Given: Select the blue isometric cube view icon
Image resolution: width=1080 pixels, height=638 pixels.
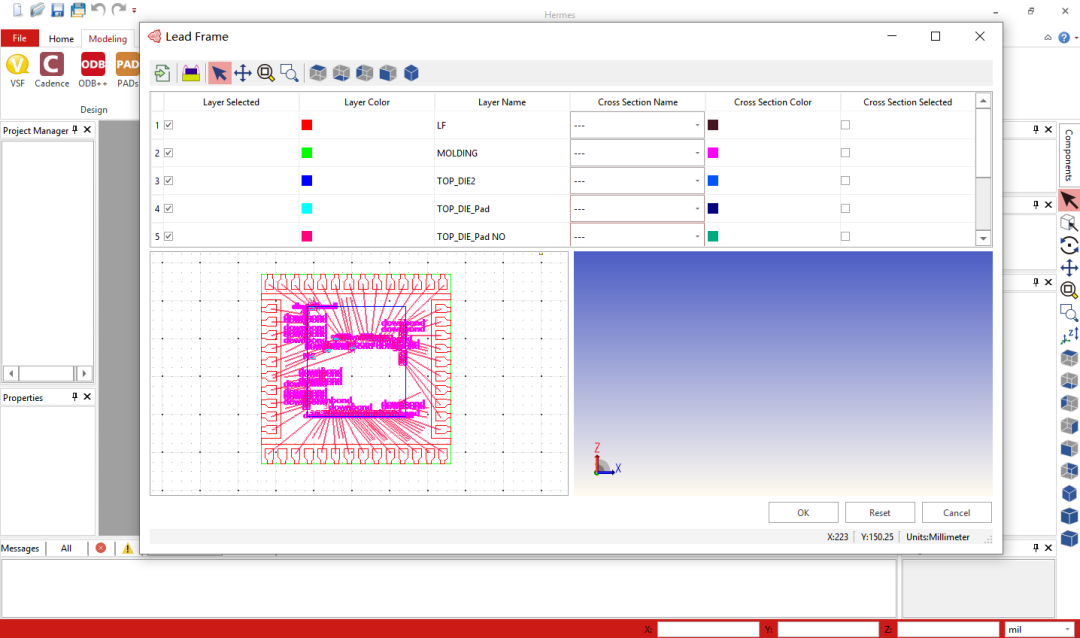Looking at the screenshot, I should click(411, 73).
